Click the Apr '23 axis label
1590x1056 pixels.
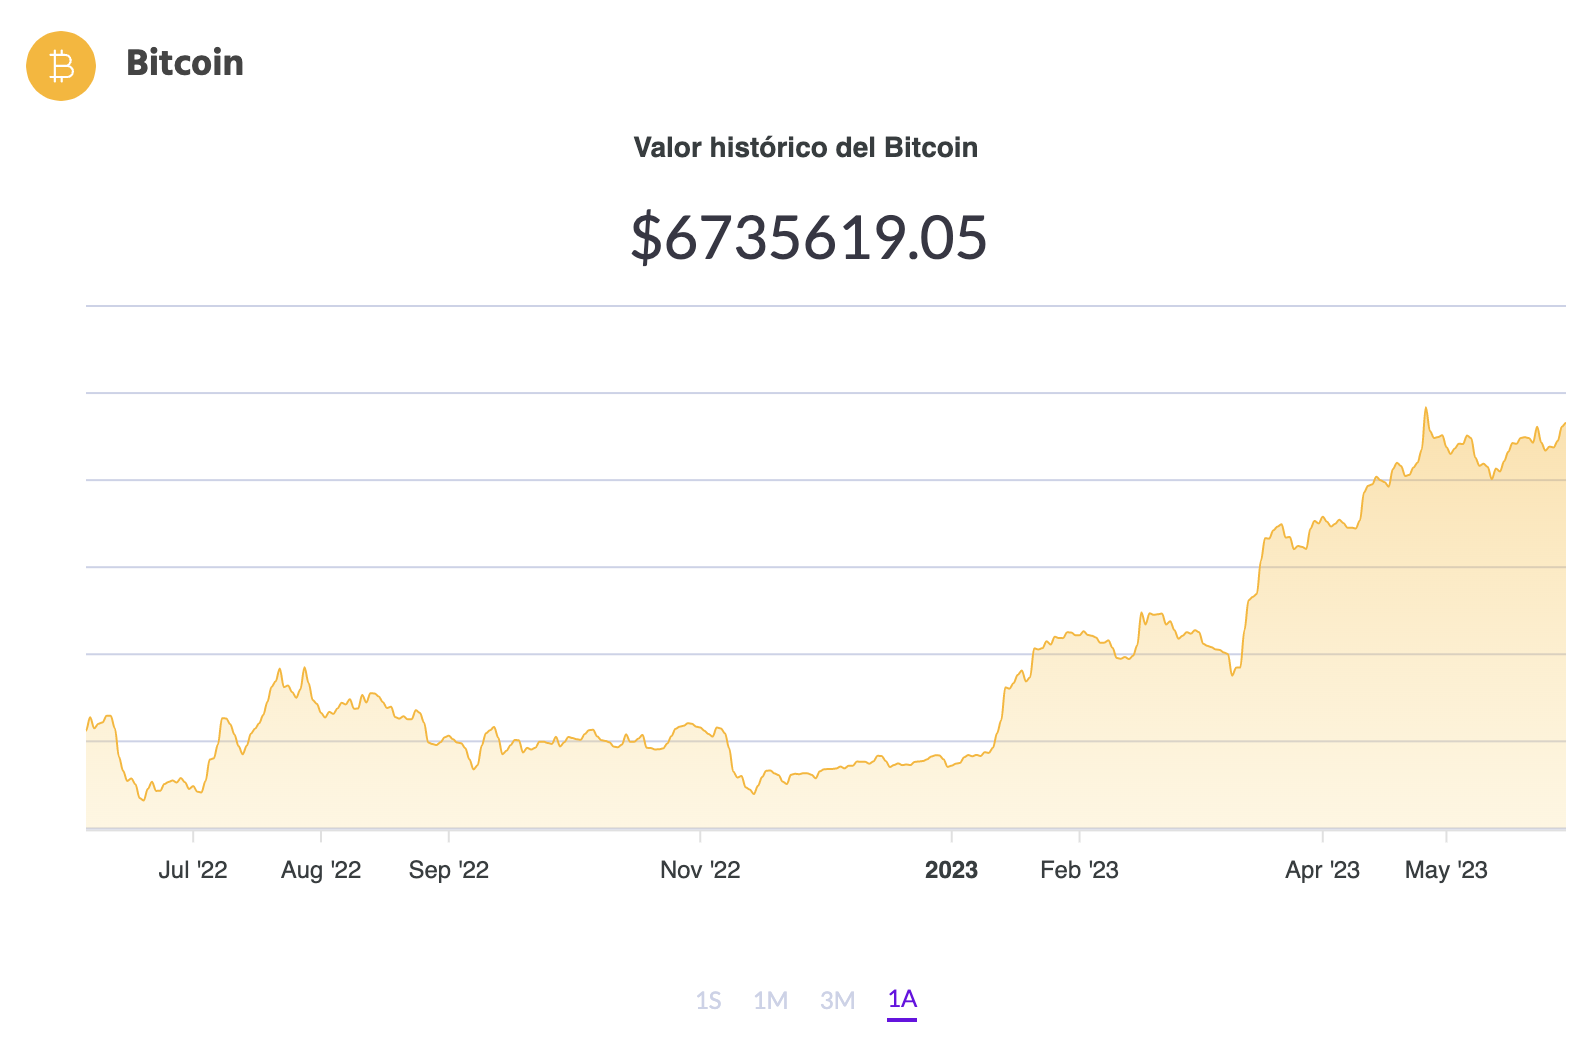click(1322, 870)
